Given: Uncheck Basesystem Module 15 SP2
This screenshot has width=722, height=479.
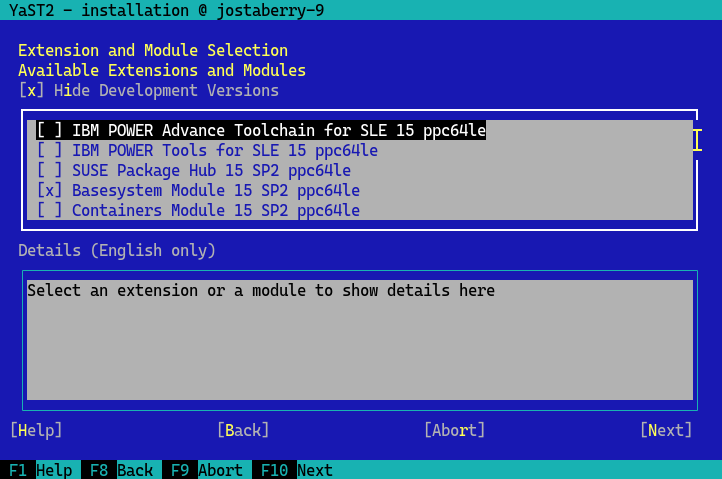Looking at the screenshot, I should 50,191.
